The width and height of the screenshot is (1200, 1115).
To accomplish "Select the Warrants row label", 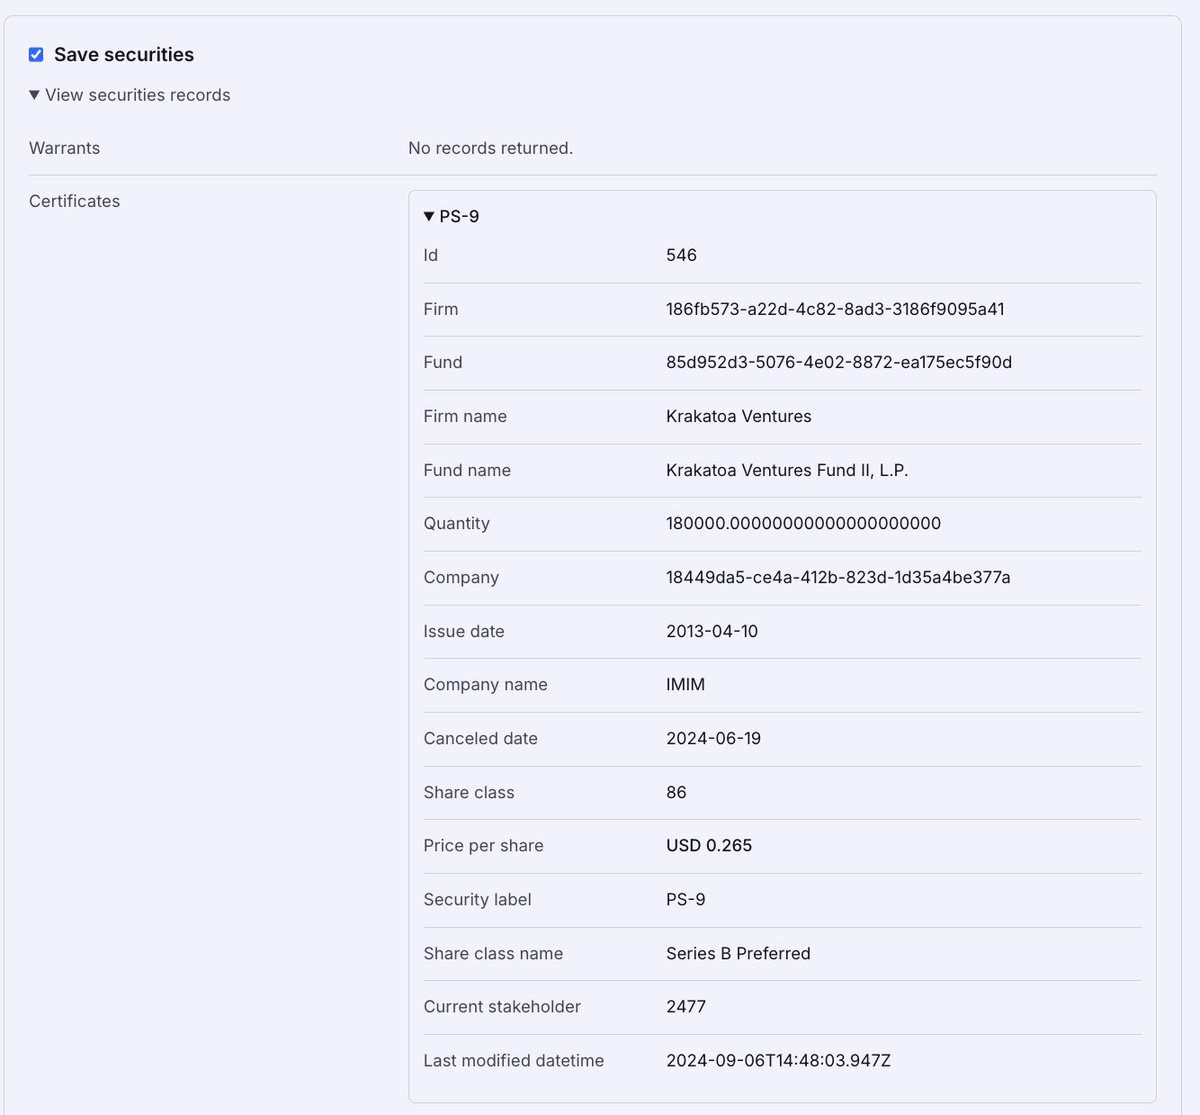I will [64, 148].
